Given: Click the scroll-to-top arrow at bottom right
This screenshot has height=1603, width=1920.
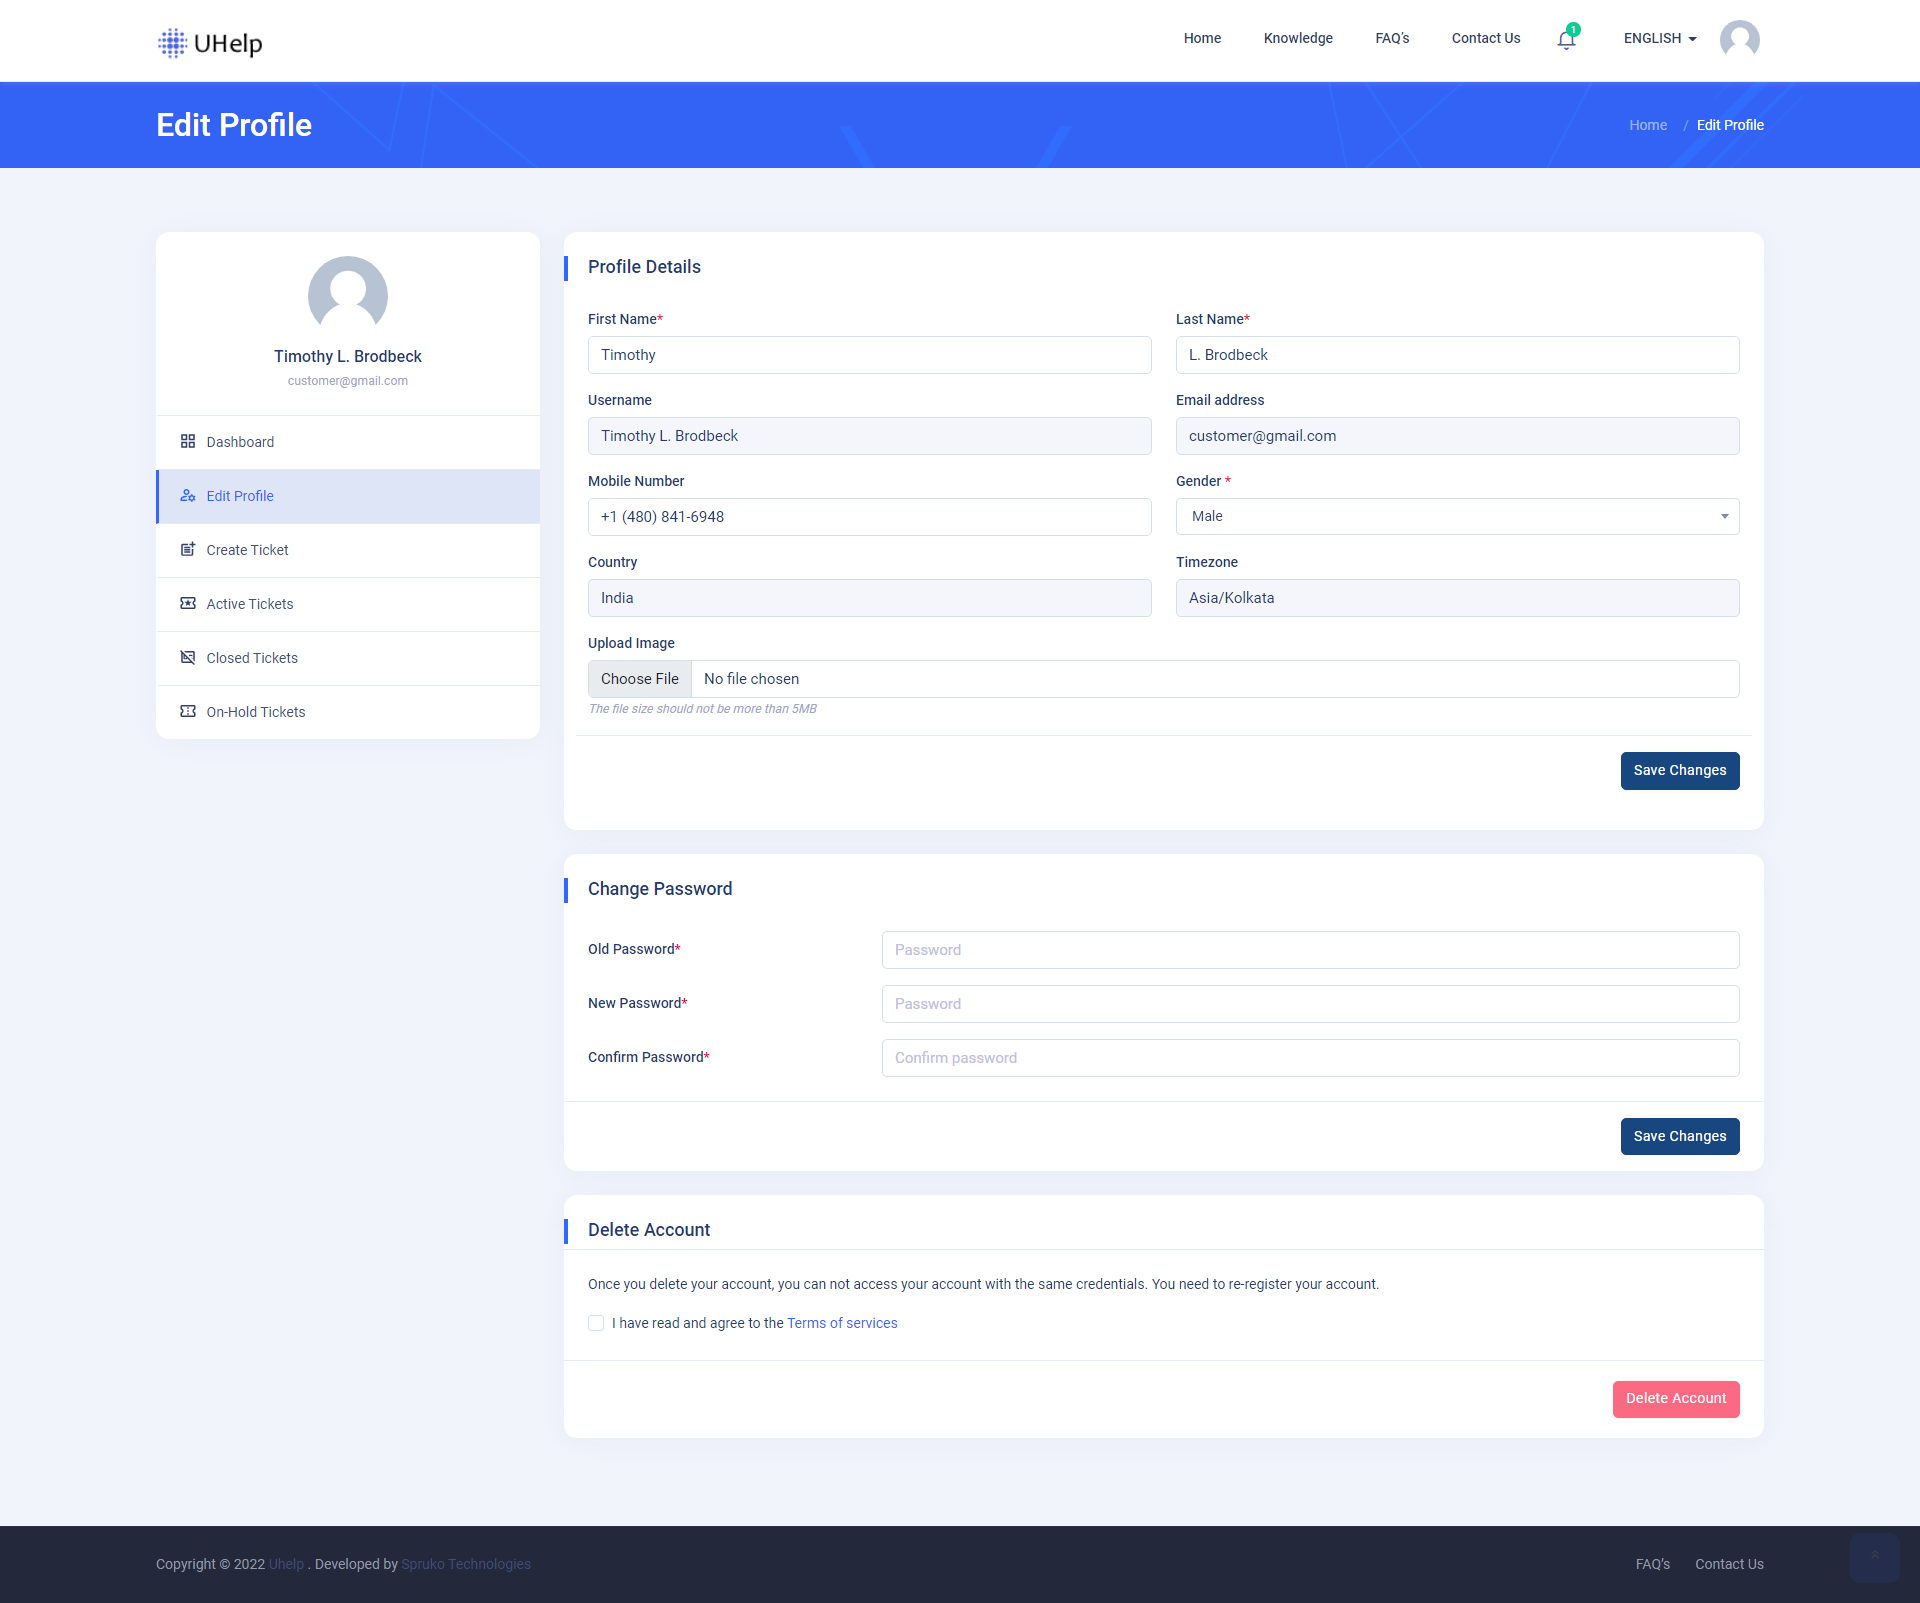Looking at the screenshot, I should click(1875, 1558).
